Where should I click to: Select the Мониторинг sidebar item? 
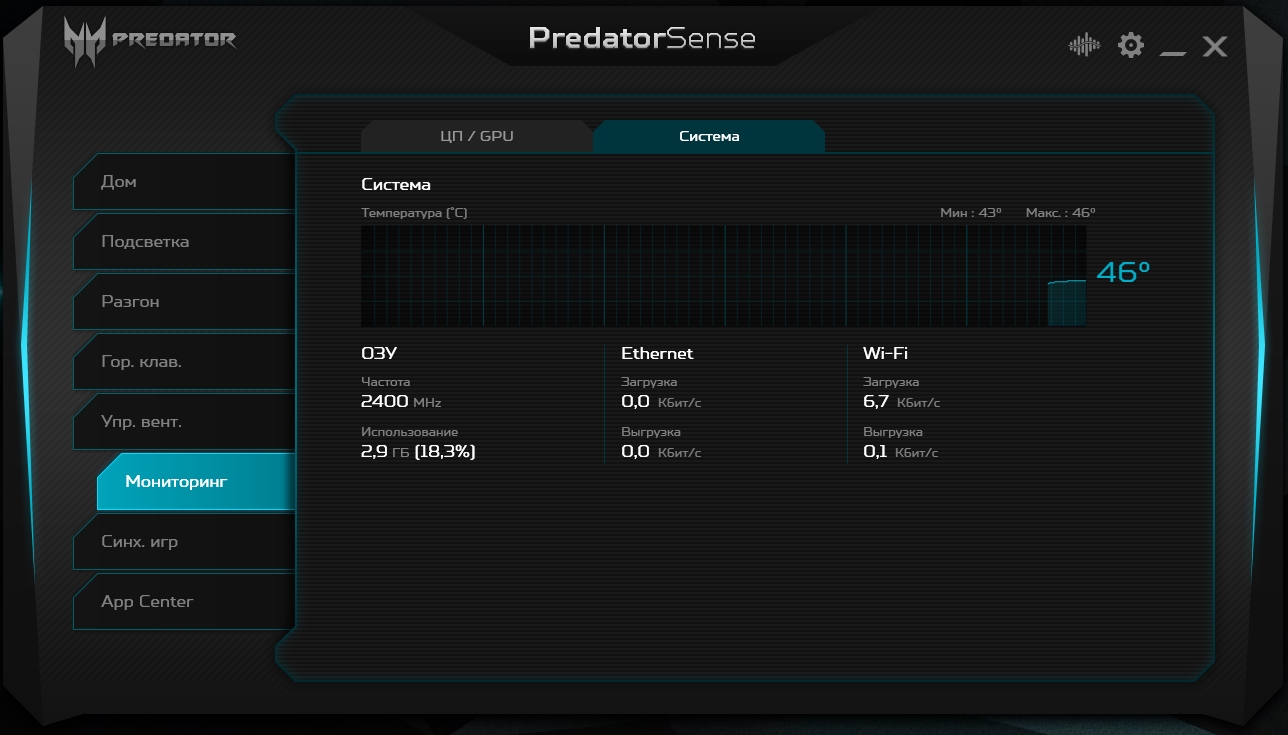coord(196,482)
